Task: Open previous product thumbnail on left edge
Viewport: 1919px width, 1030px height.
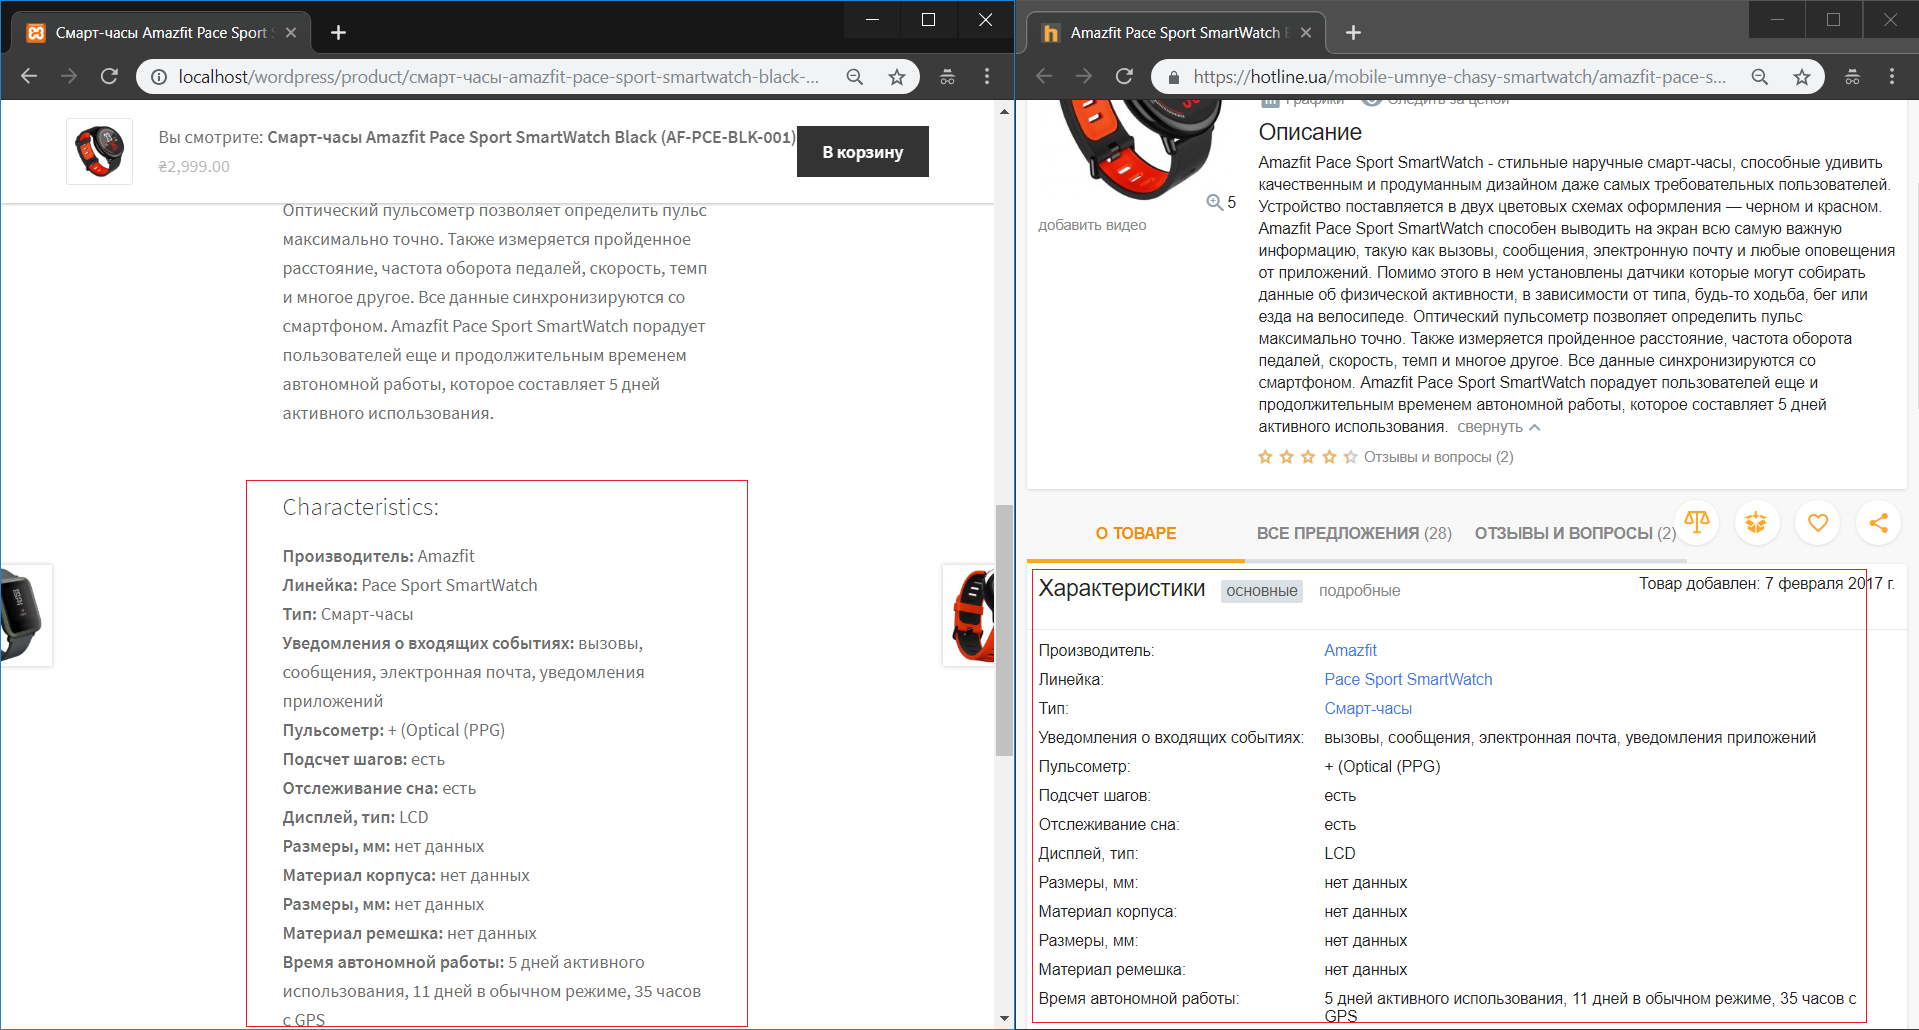Action: pos(25,615)
